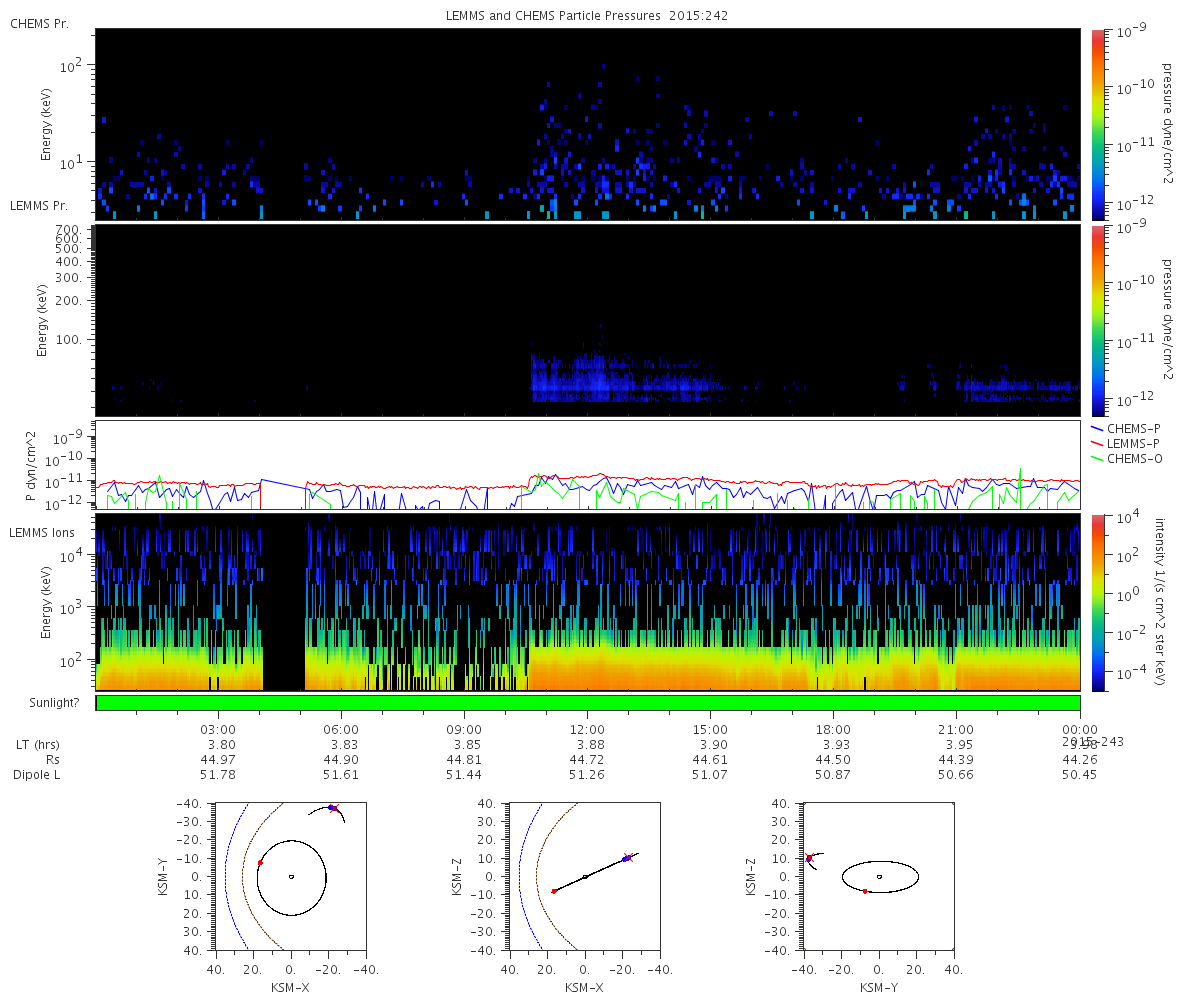Click the green Sunlight indicator bar
Viewport: 1200px width, 1000px height.
587,703
